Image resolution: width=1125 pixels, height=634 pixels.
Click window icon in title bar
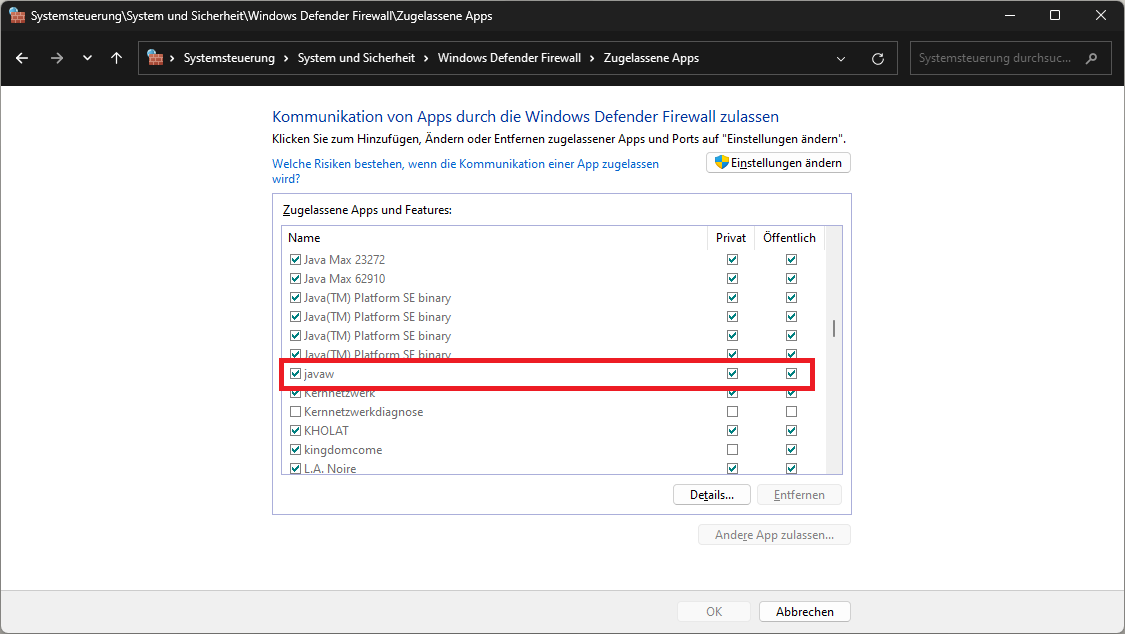point(17,15)
